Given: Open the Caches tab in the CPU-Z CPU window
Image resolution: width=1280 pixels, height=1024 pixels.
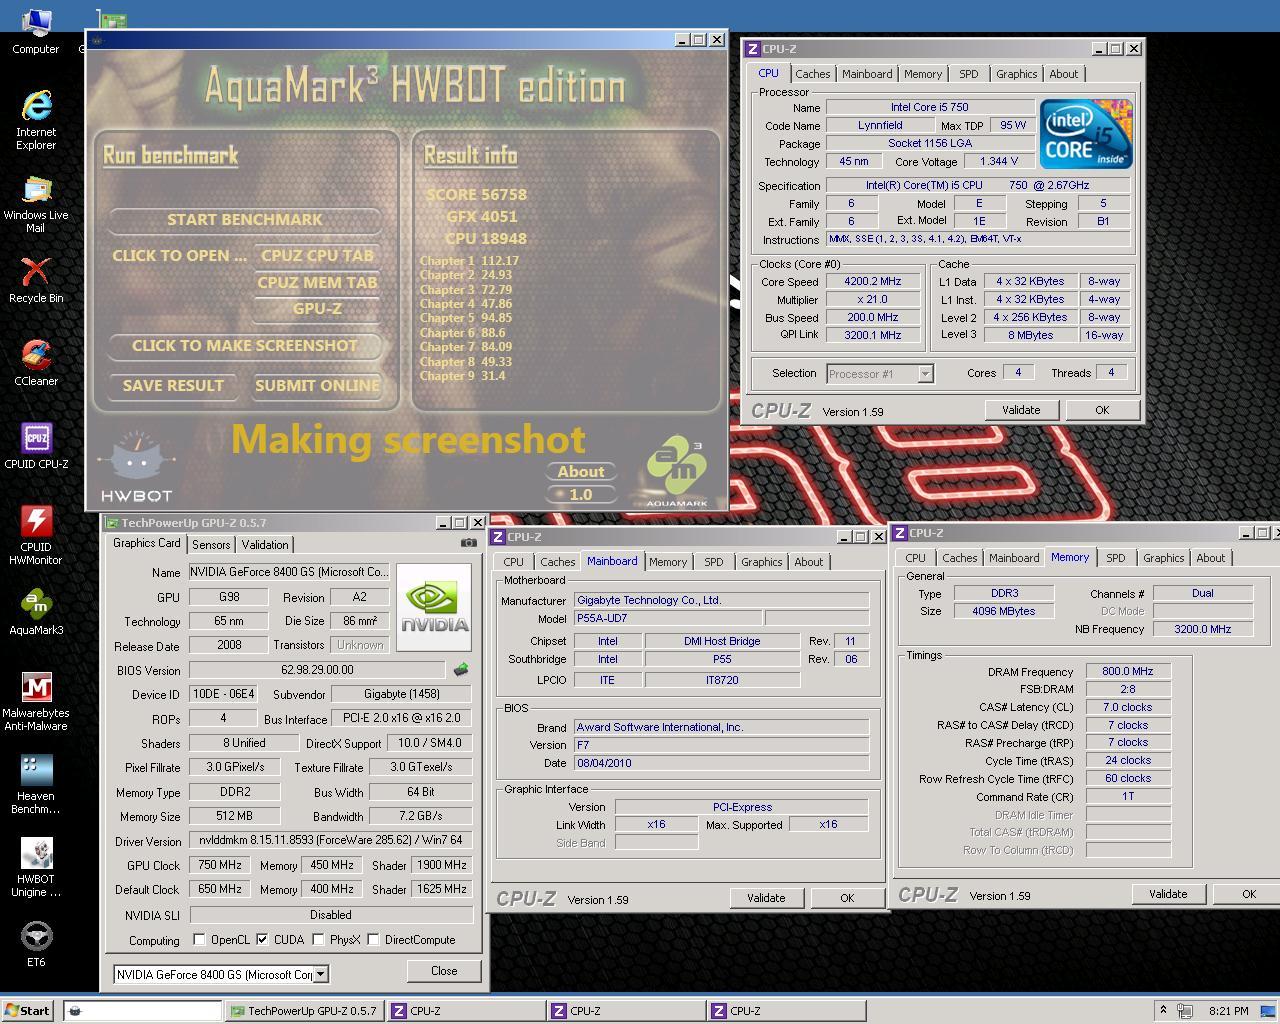Looking at the screenshot, I should [x=812, y=74].
